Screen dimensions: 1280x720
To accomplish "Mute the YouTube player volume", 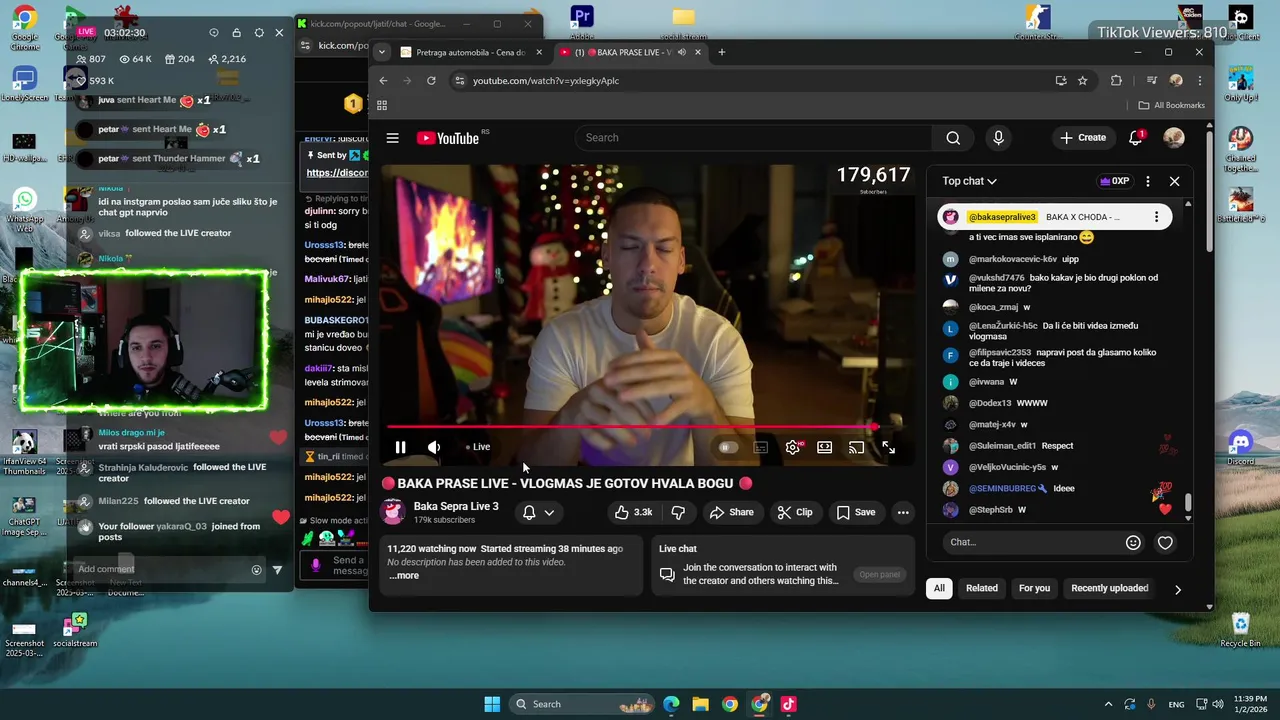I will [x=434, y=447].
